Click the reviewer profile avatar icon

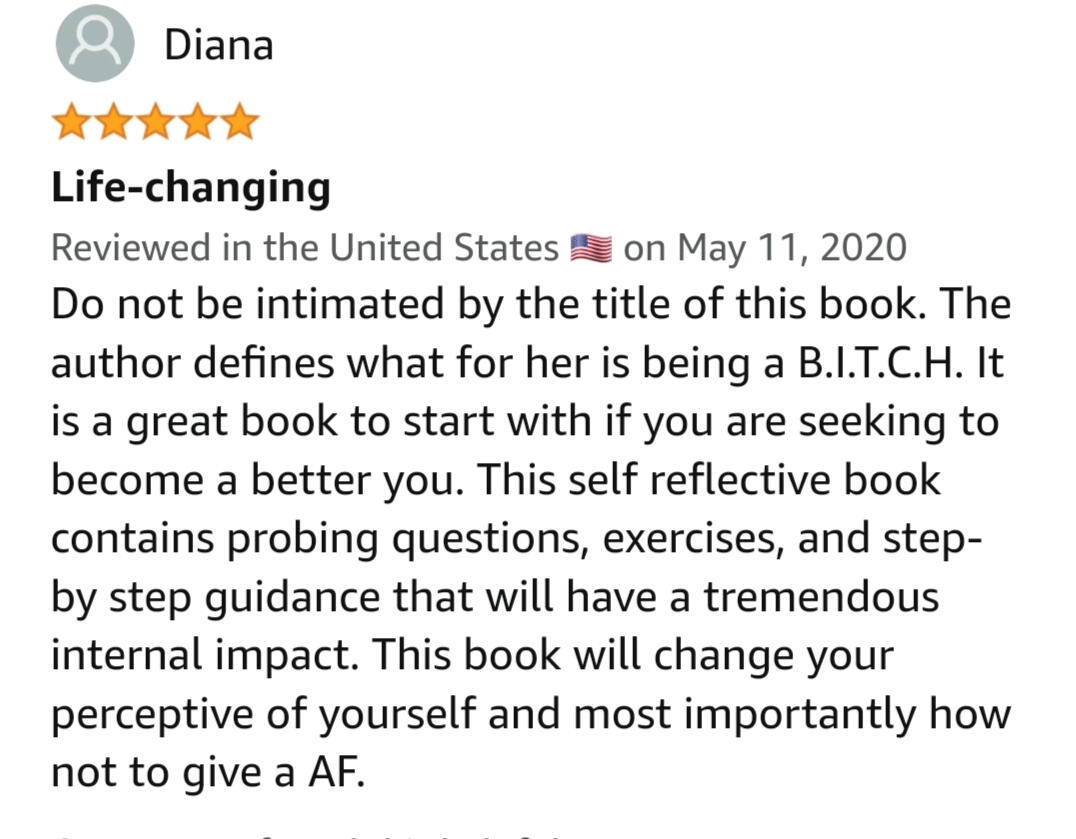pyautogui.click(x=95, y=44)
